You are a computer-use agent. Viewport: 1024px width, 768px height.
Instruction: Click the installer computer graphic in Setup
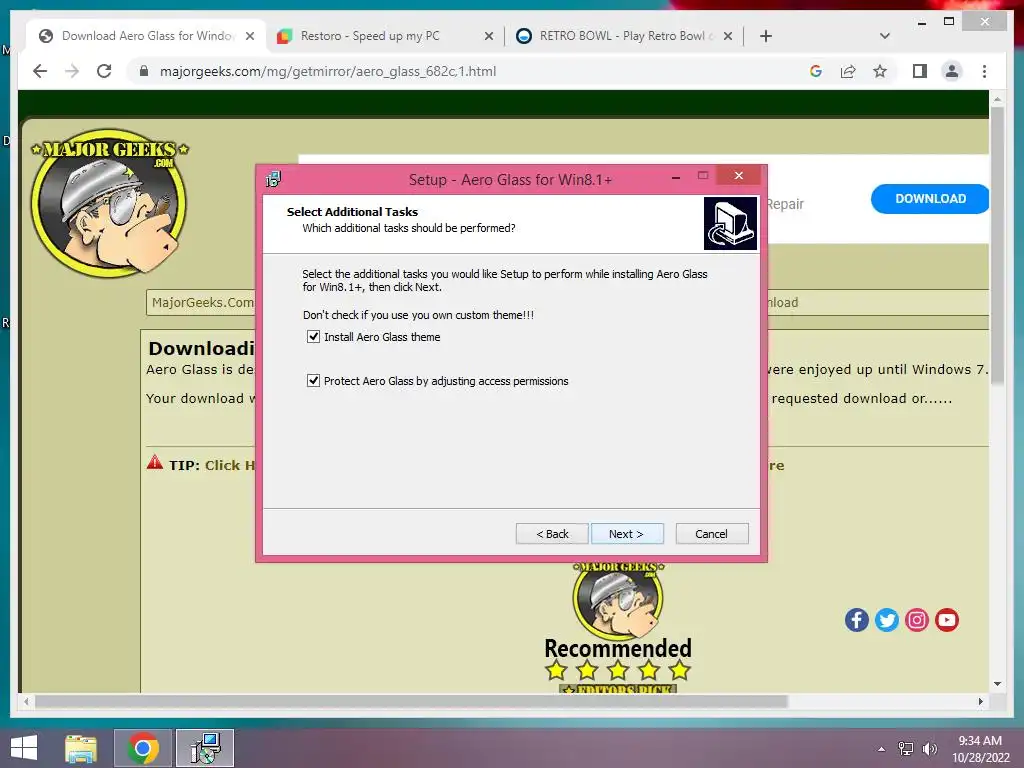pyautogui.click(x=730, y=223)
